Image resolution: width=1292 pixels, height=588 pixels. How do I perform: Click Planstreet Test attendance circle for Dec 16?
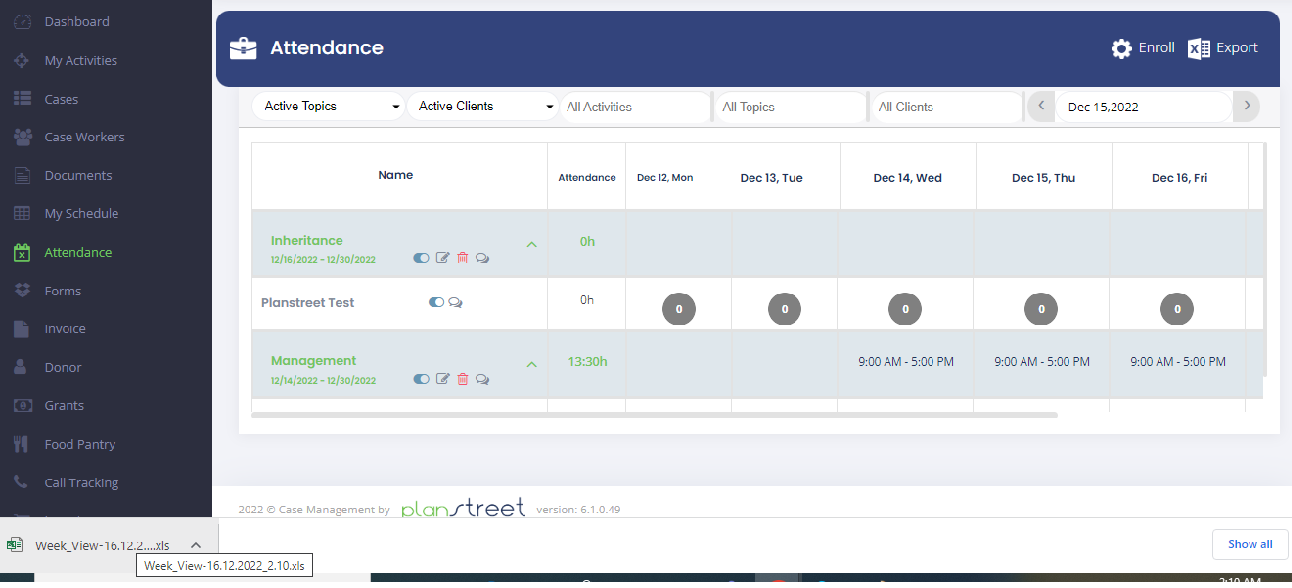click(1178, 309)
